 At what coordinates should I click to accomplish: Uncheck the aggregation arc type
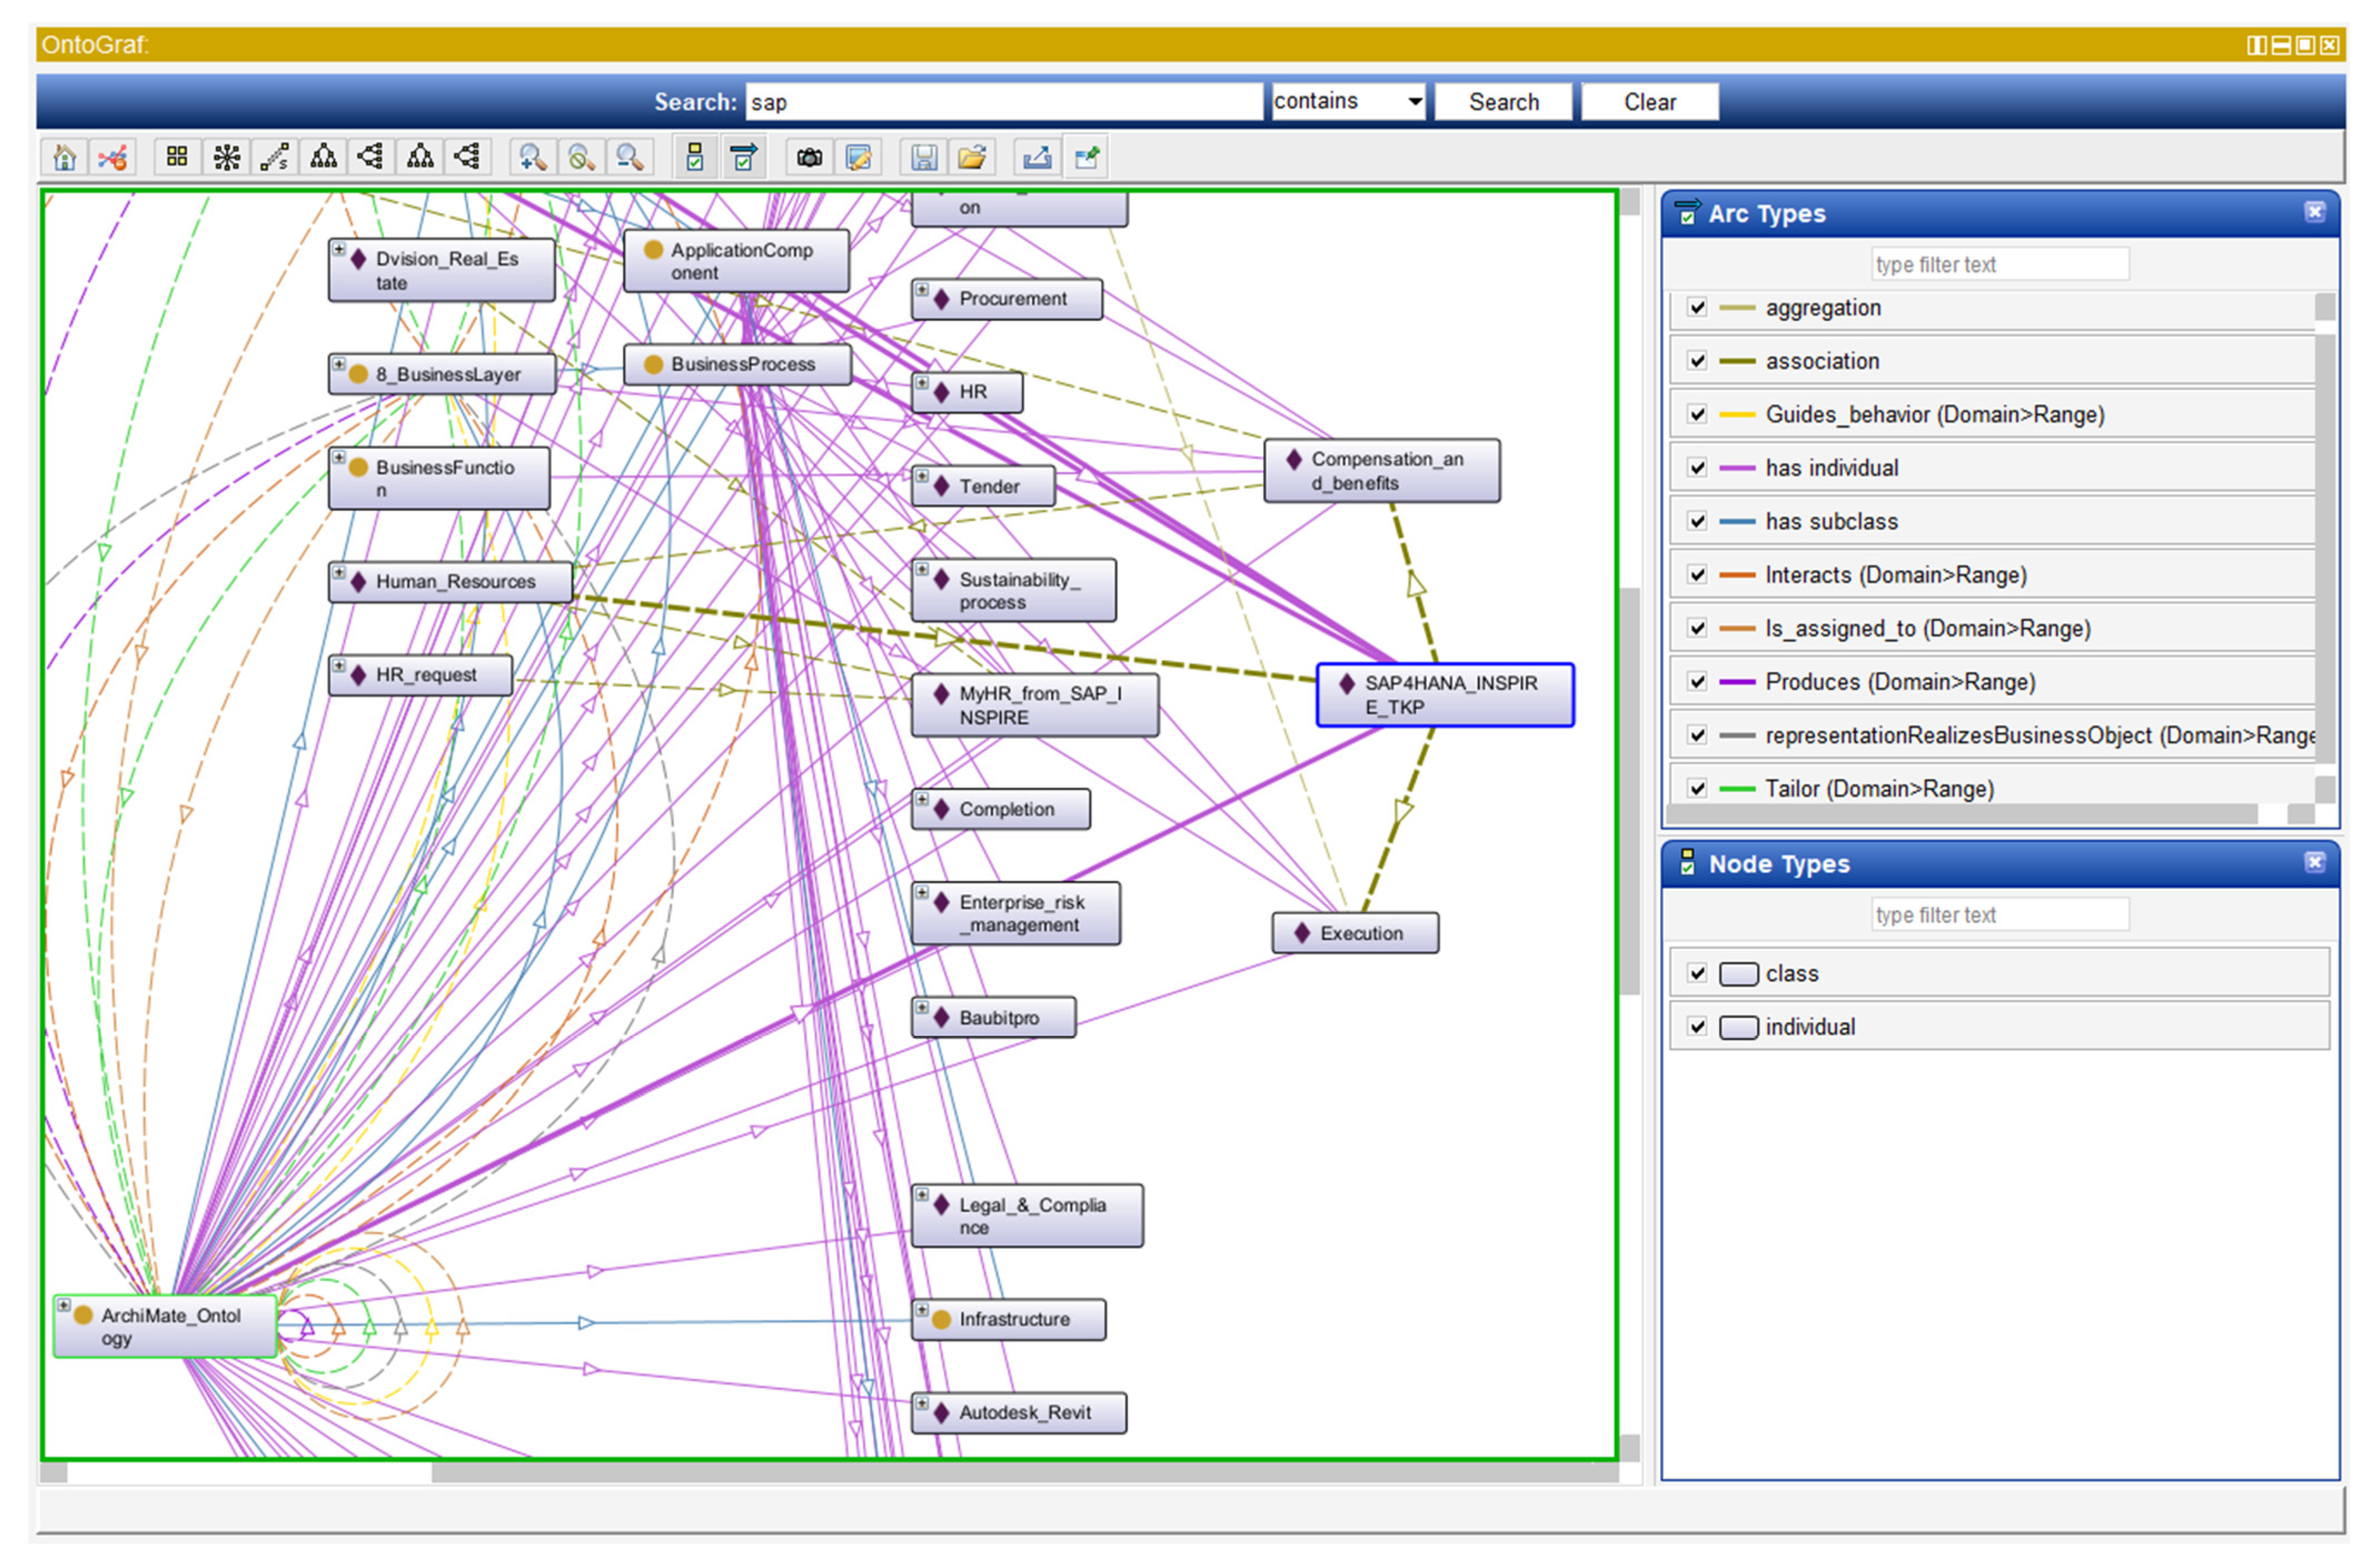coord(1697,308)
